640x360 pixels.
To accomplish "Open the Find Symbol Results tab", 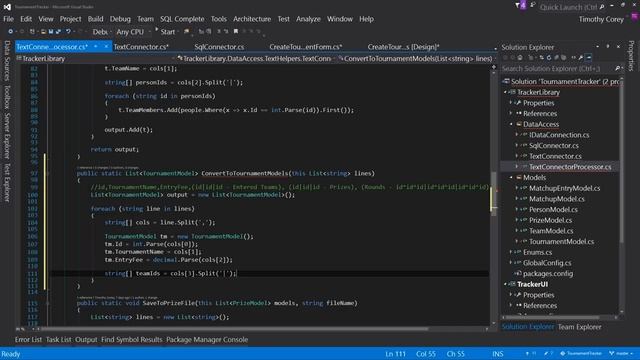I will [x=131, y=340].
